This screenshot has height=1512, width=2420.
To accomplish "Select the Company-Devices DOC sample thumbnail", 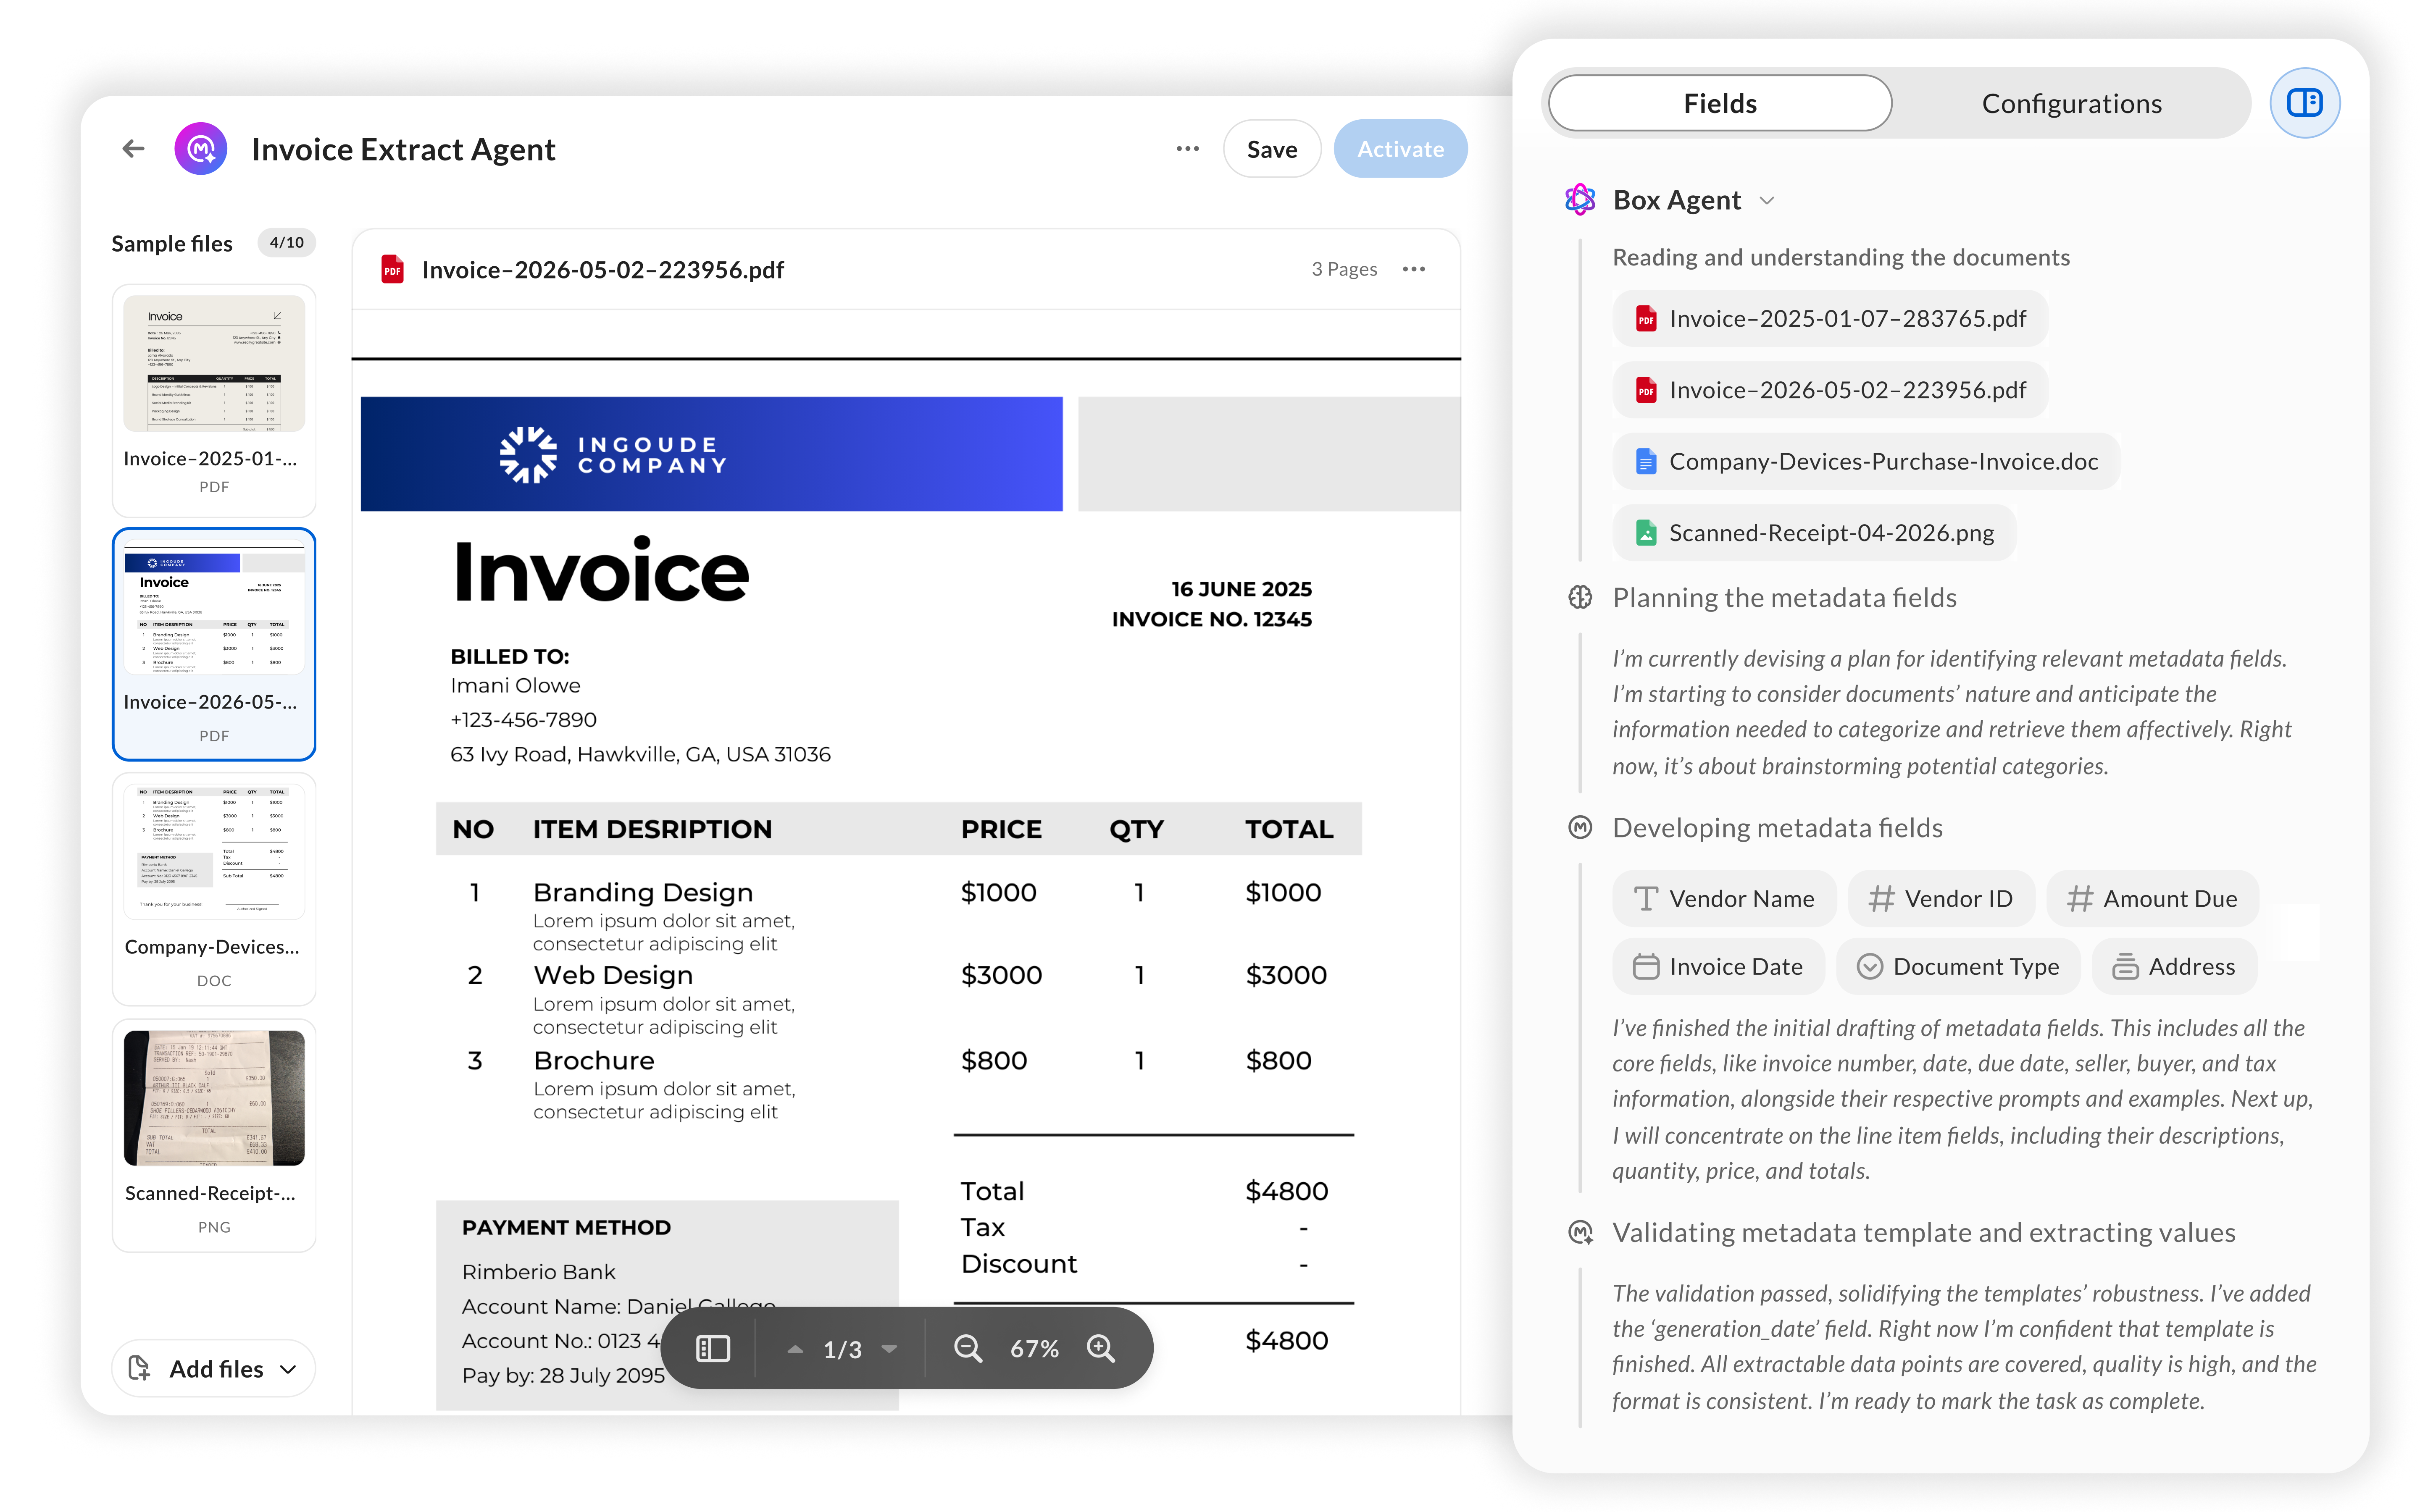I will pos(214,889).
